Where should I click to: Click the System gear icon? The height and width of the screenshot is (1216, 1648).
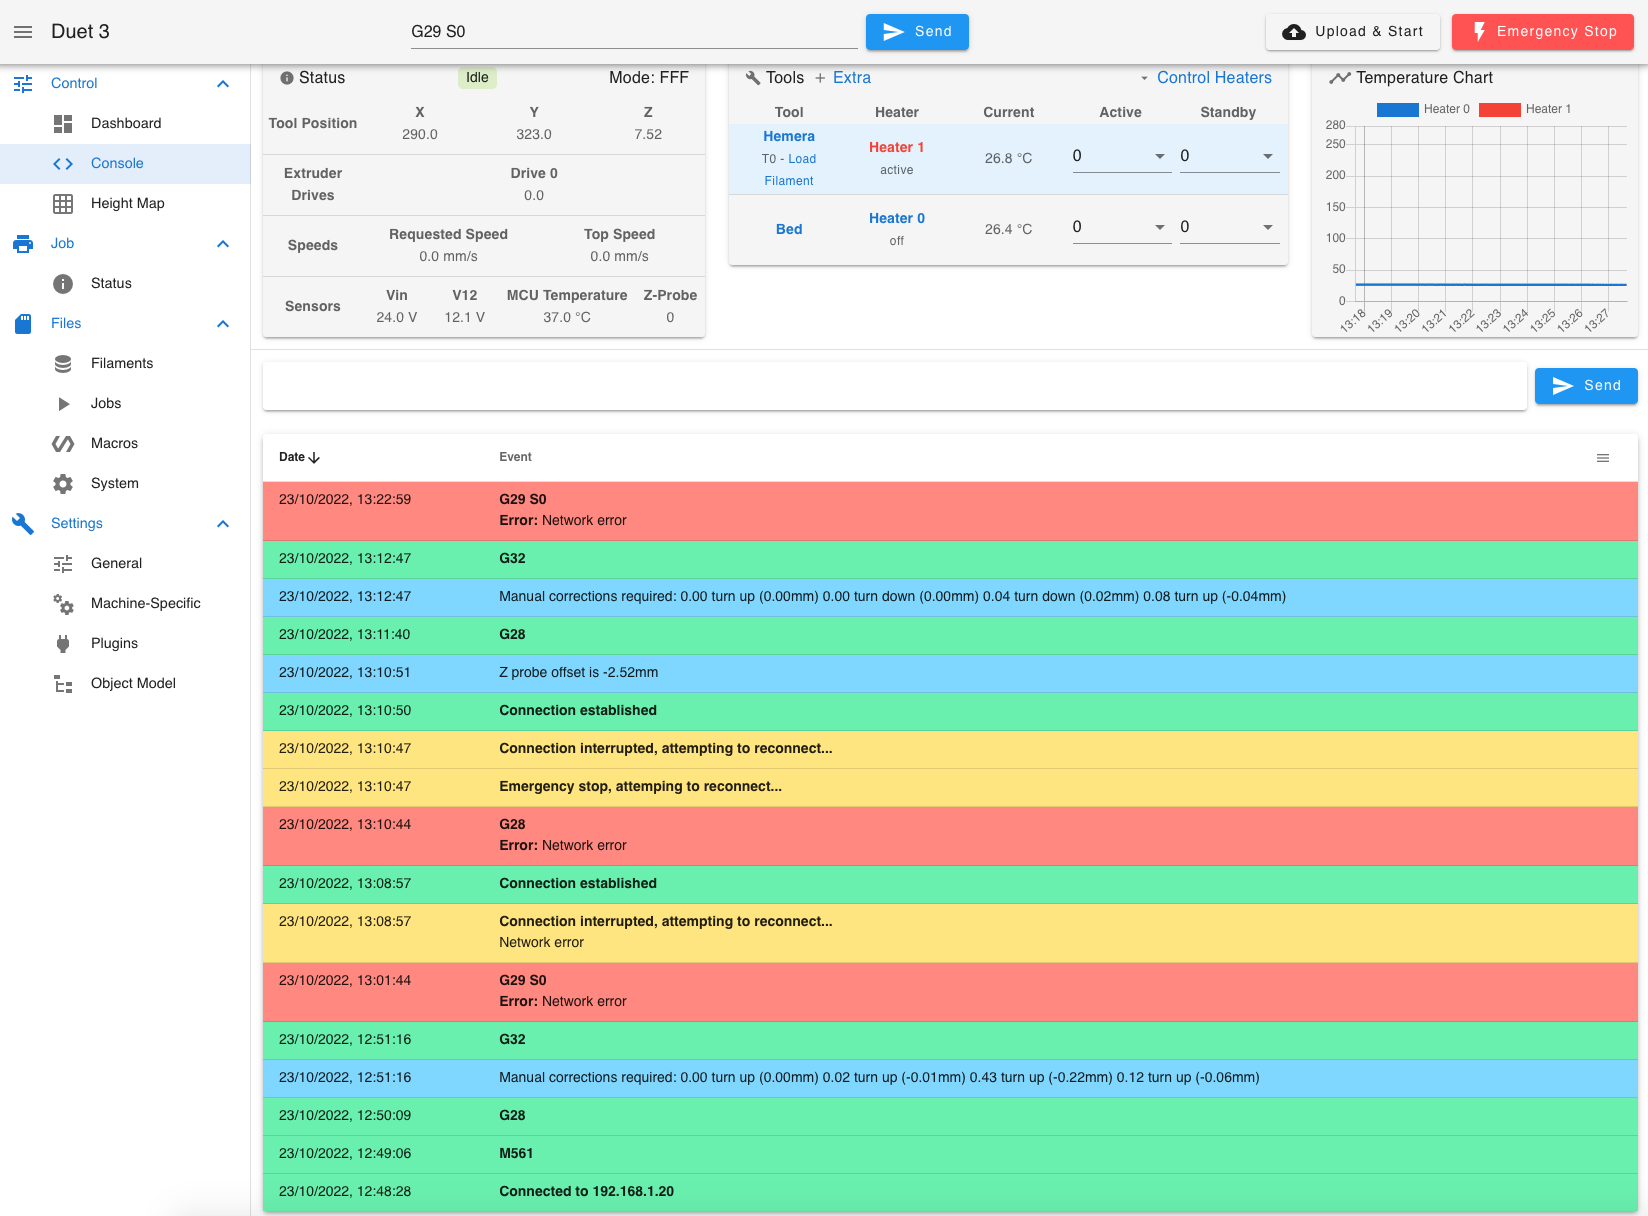[x=63, y=484]
